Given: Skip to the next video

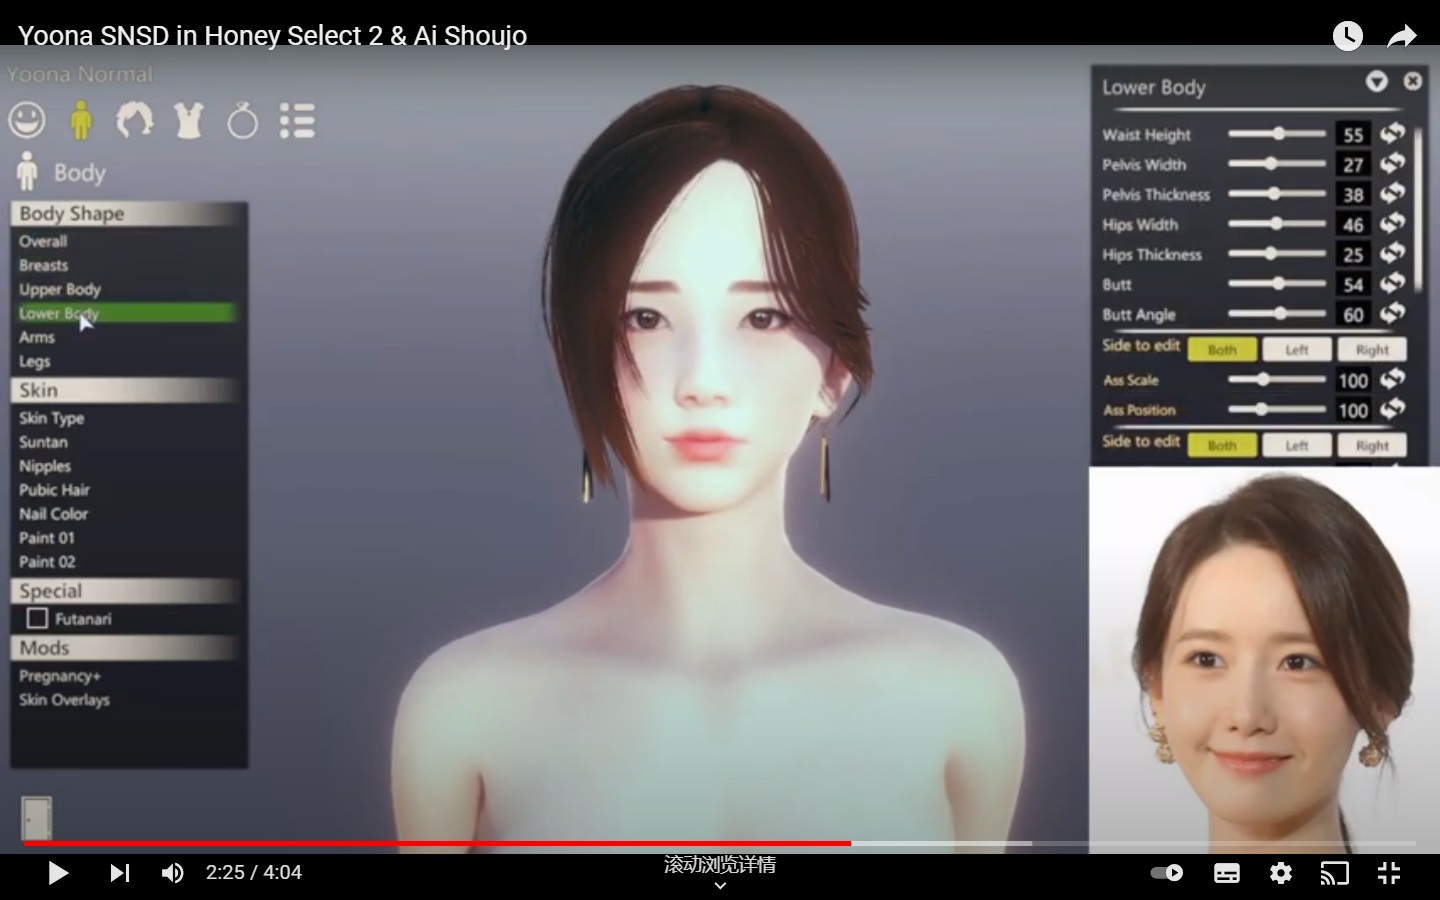Looking at the screenshot, I should coord(119,873).
